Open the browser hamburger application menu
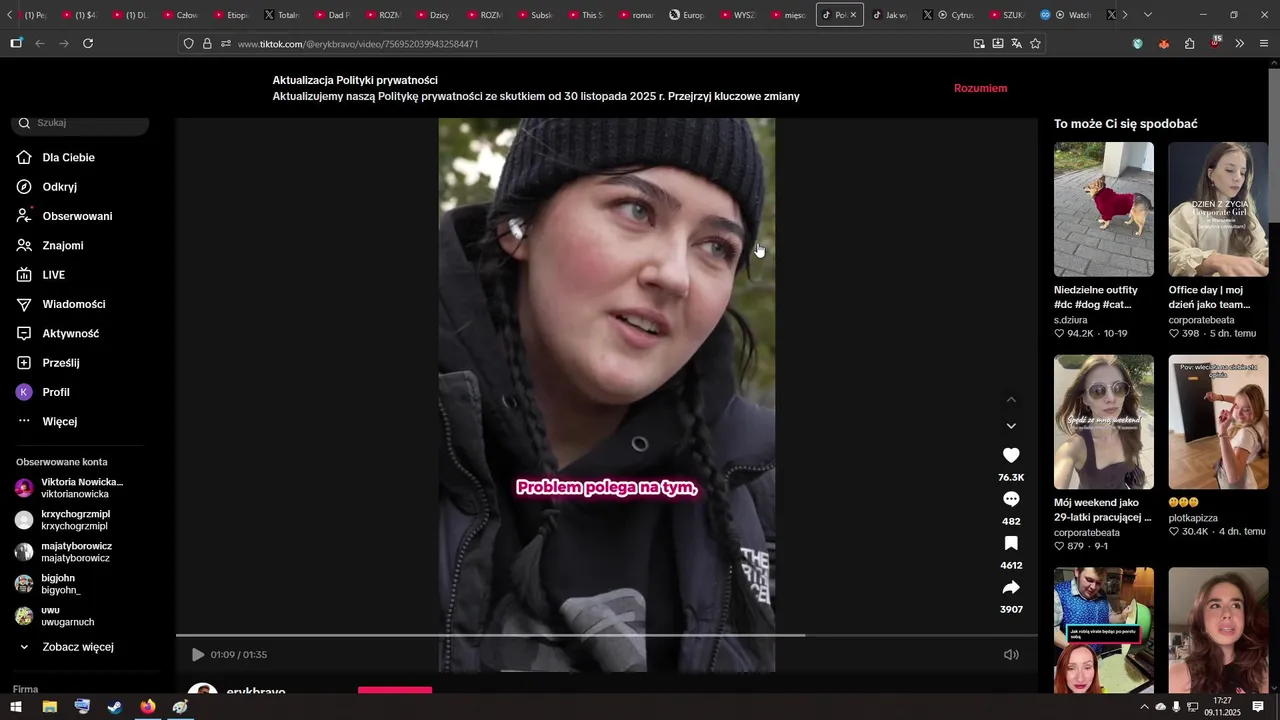This screenshot has height=720, width=1280. [x=1265, y=44]
